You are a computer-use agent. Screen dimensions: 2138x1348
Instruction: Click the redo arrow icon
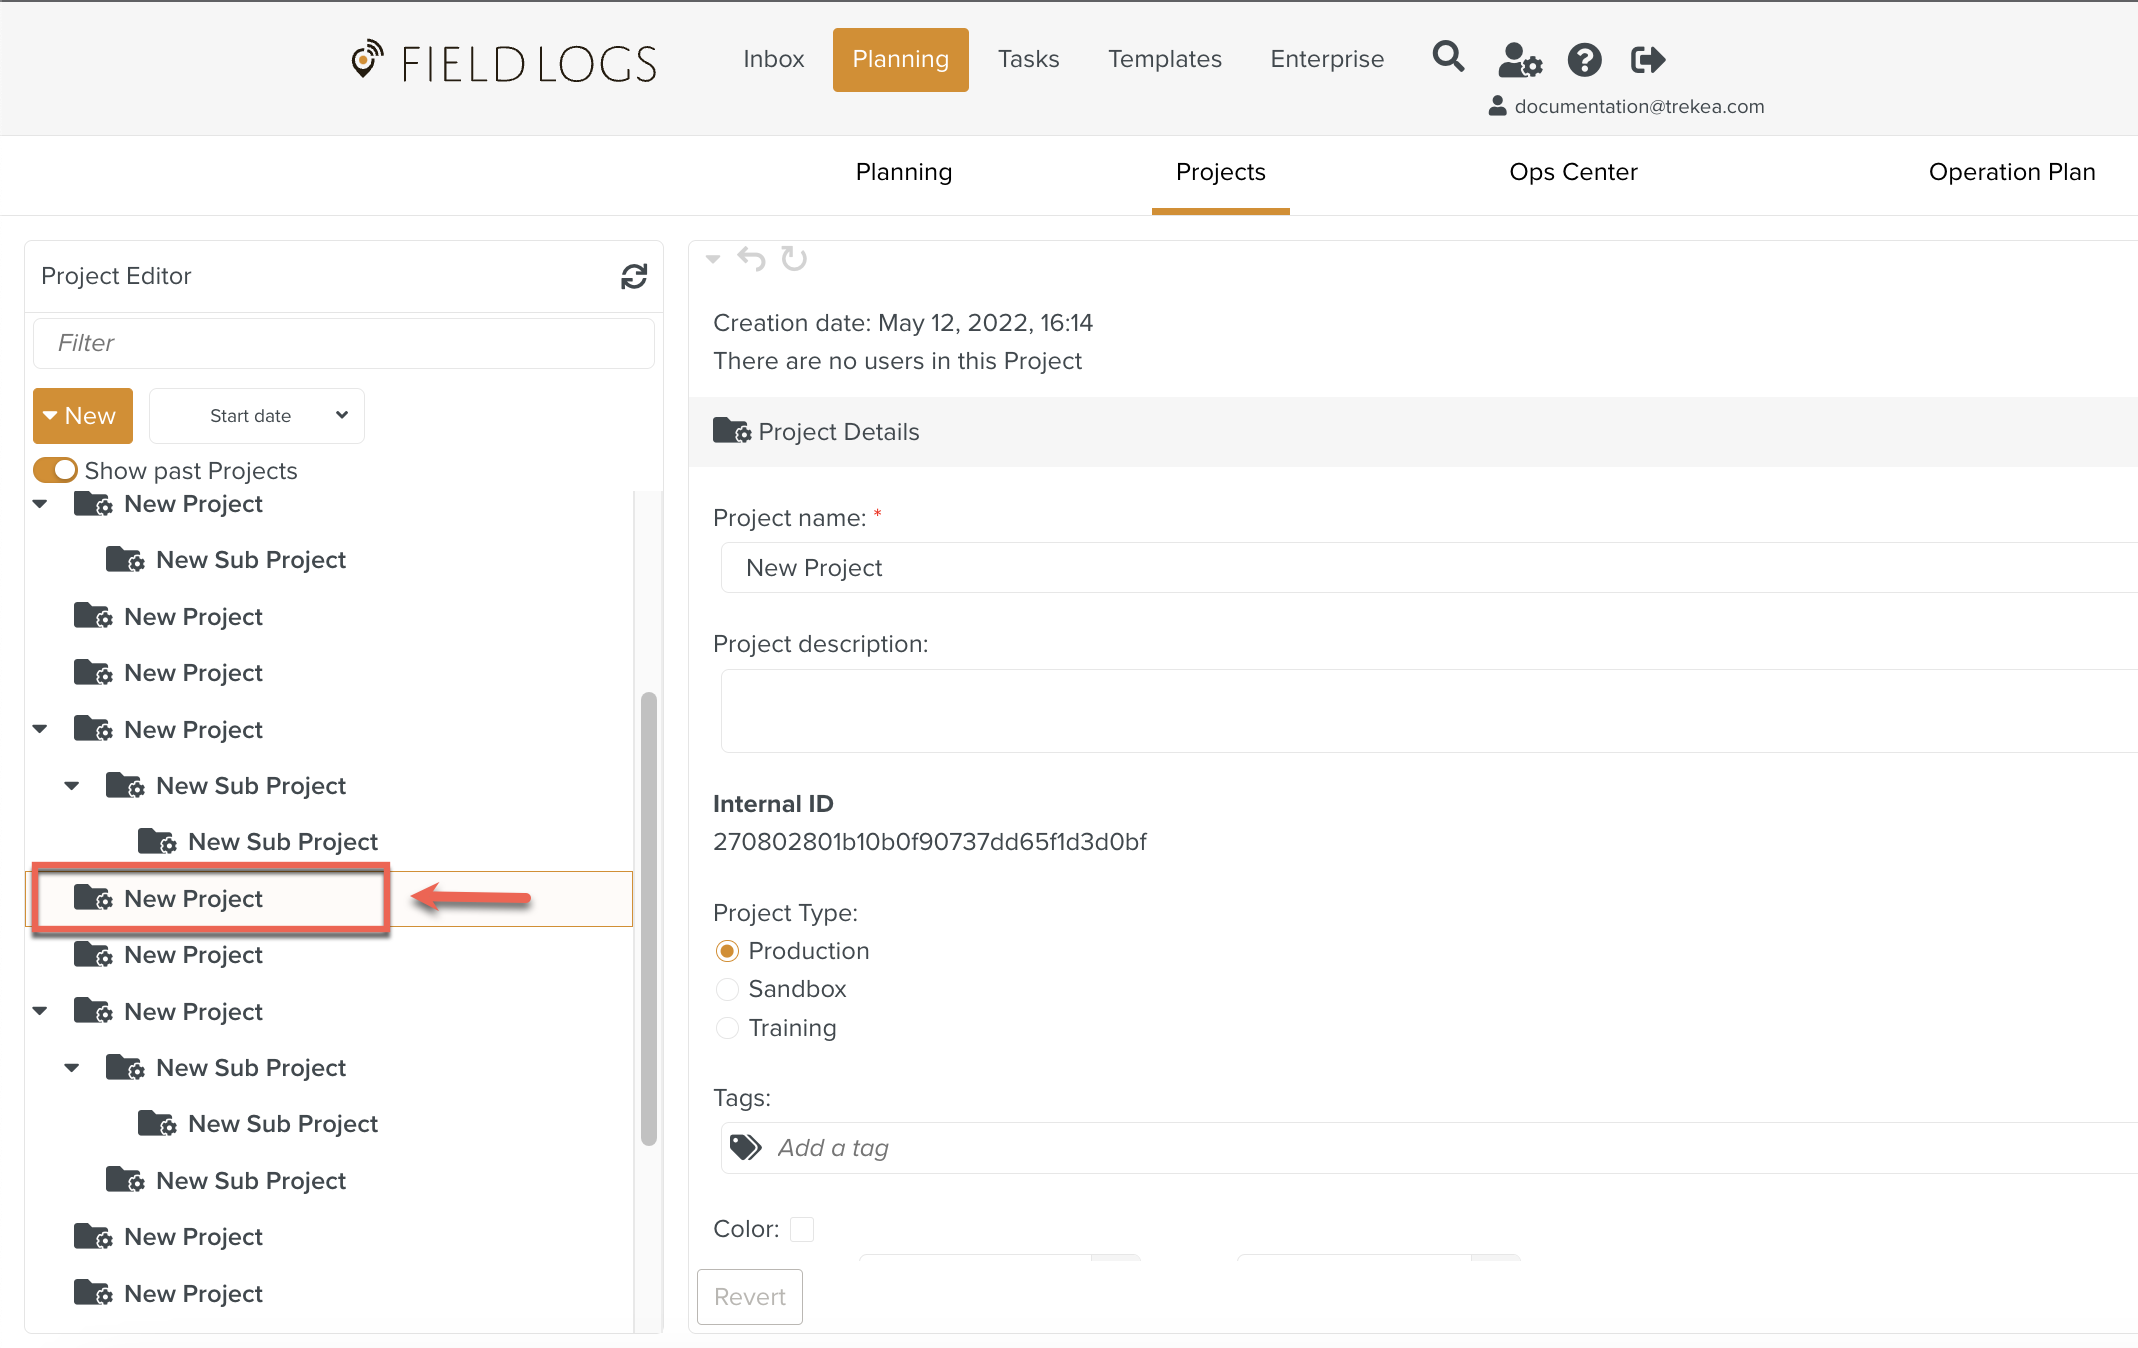(794, 259)
